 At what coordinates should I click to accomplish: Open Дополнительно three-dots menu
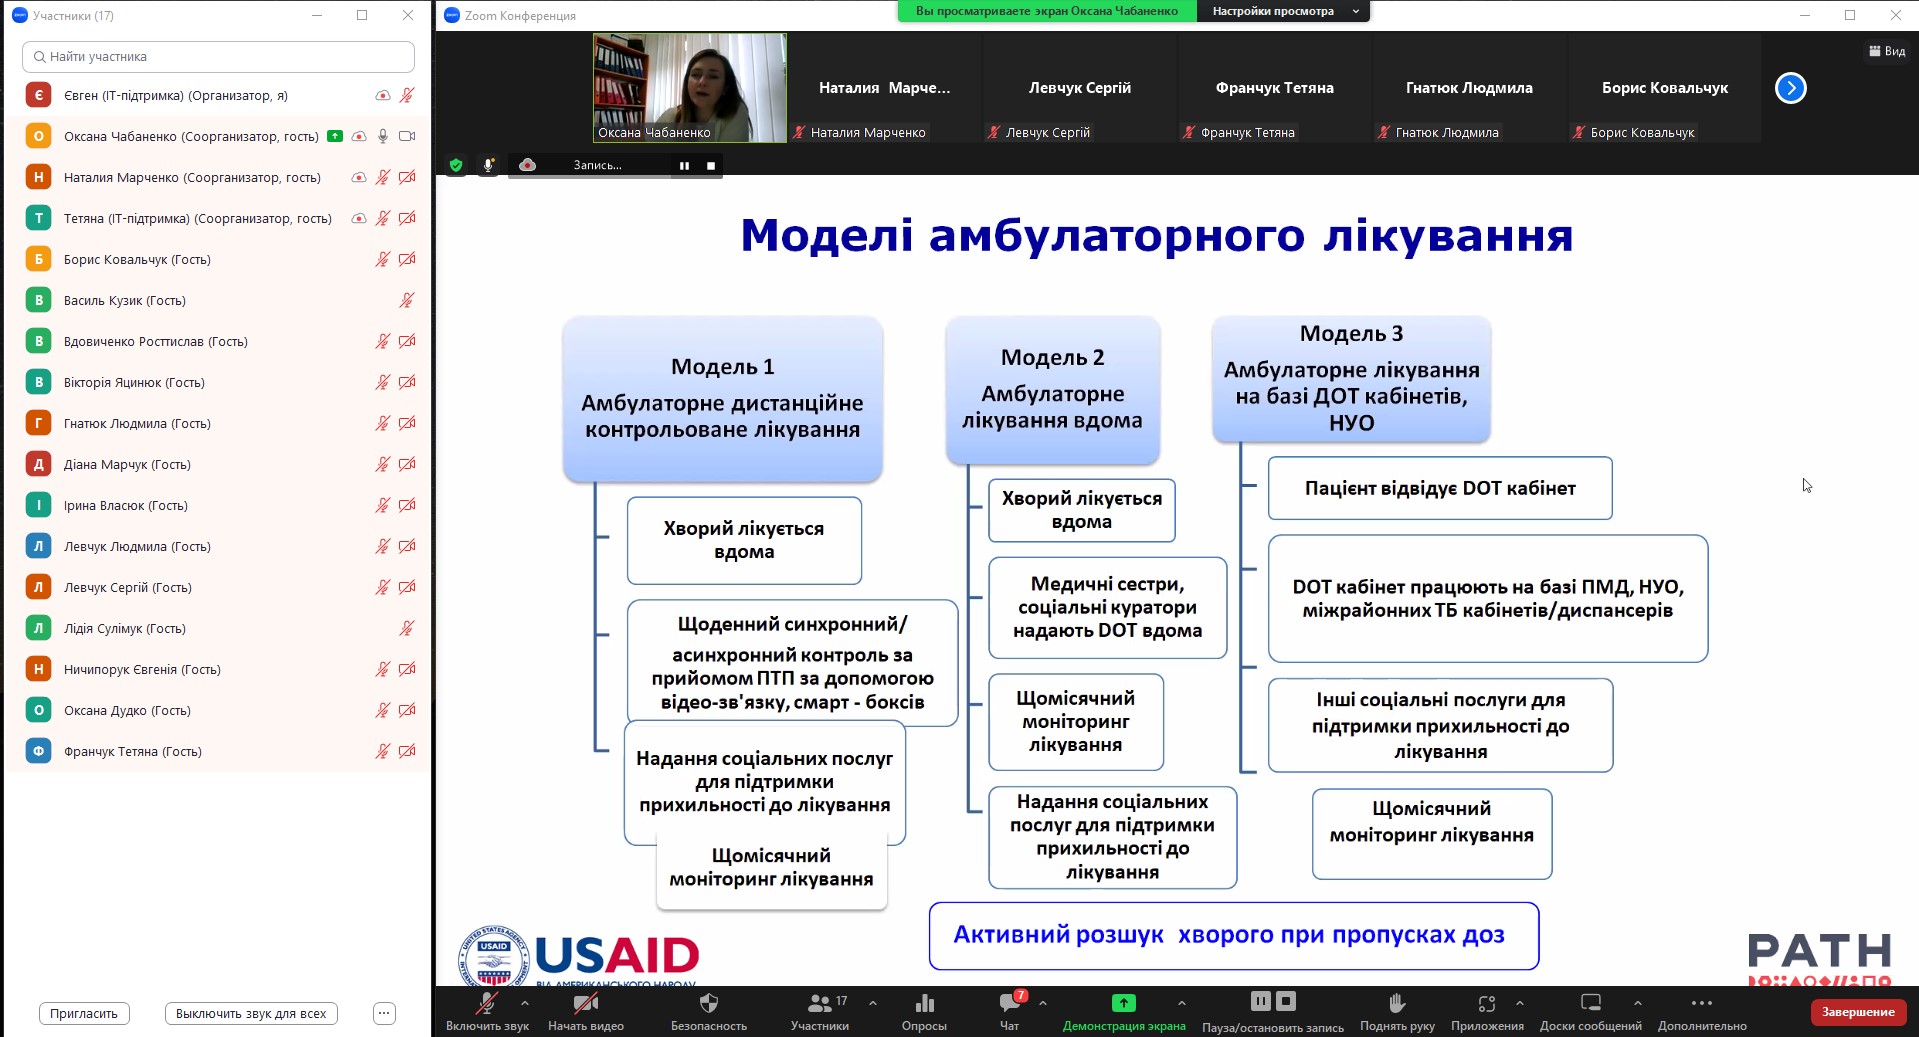pos(1701,1003)
